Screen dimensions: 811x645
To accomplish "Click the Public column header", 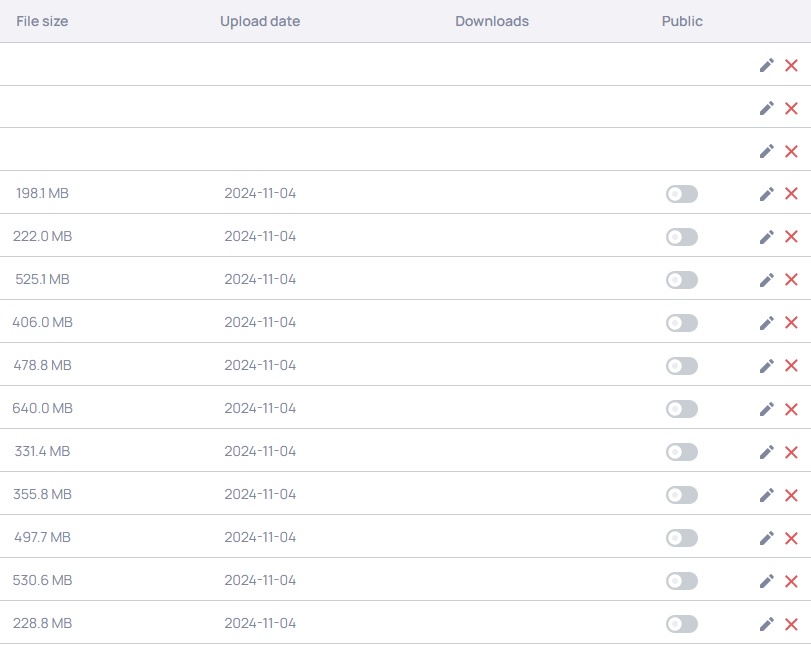I will point(682,21).
